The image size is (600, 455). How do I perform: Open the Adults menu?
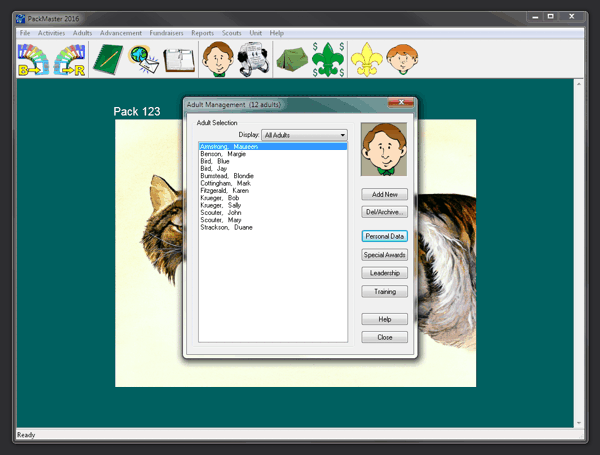click(82, 33)
